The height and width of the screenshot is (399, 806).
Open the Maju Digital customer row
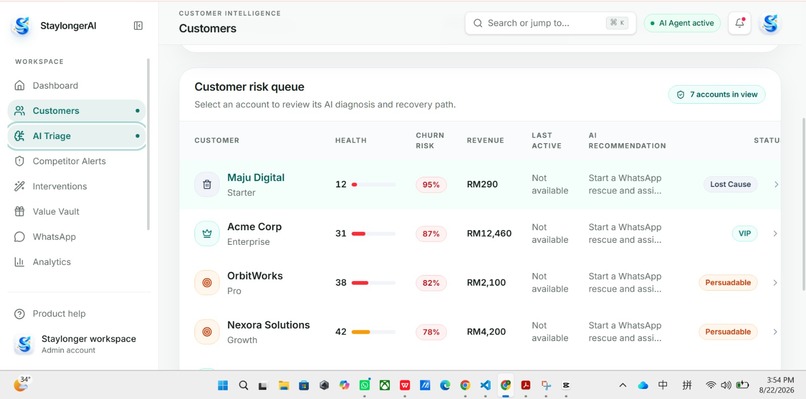480,184
